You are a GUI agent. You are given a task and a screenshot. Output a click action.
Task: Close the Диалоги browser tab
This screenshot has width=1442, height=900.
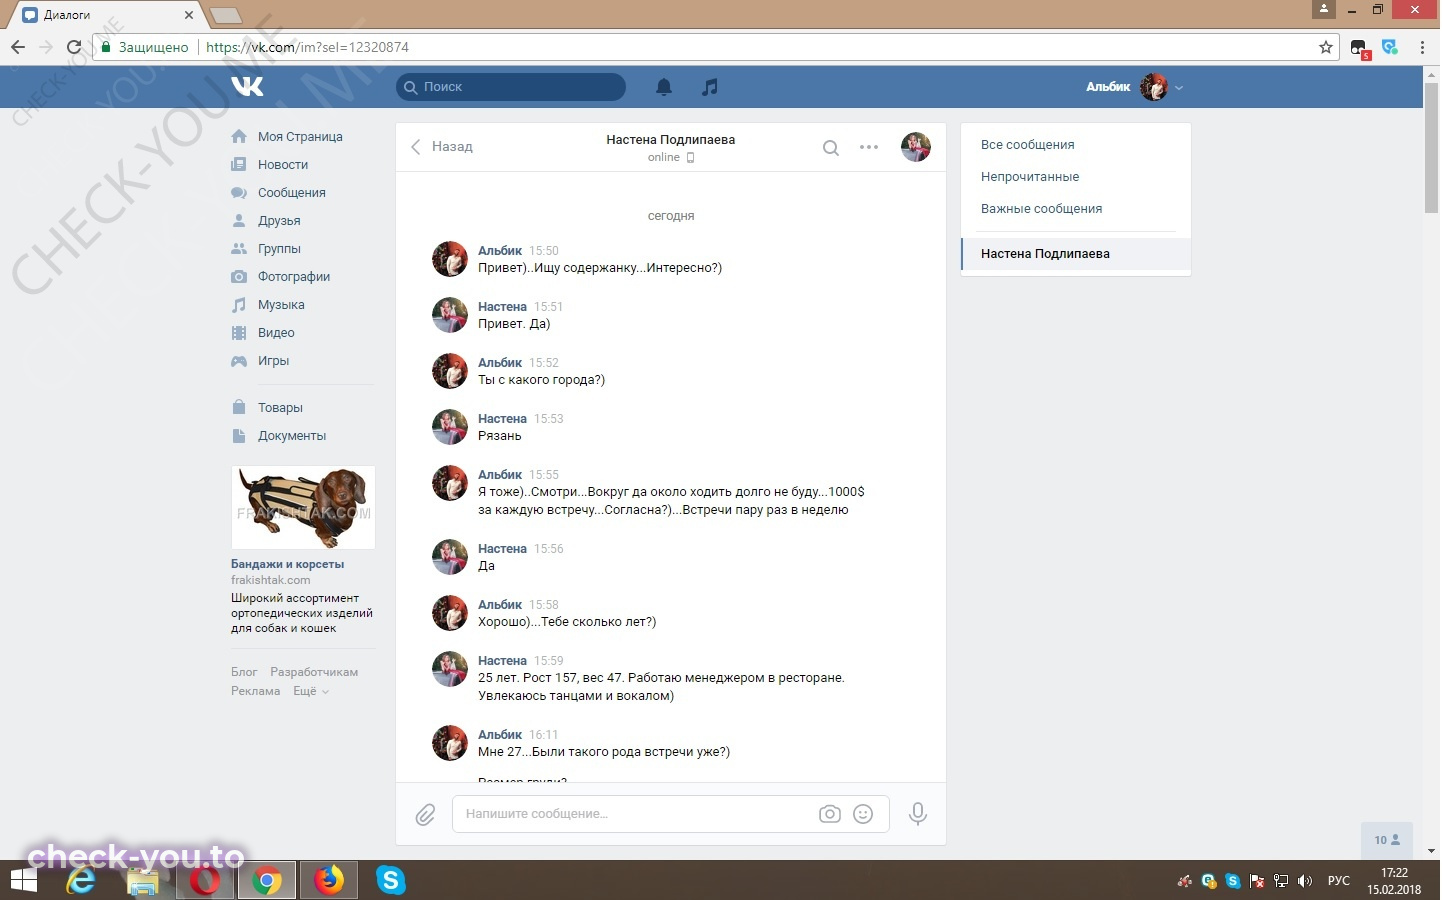(x=189, y=15)
